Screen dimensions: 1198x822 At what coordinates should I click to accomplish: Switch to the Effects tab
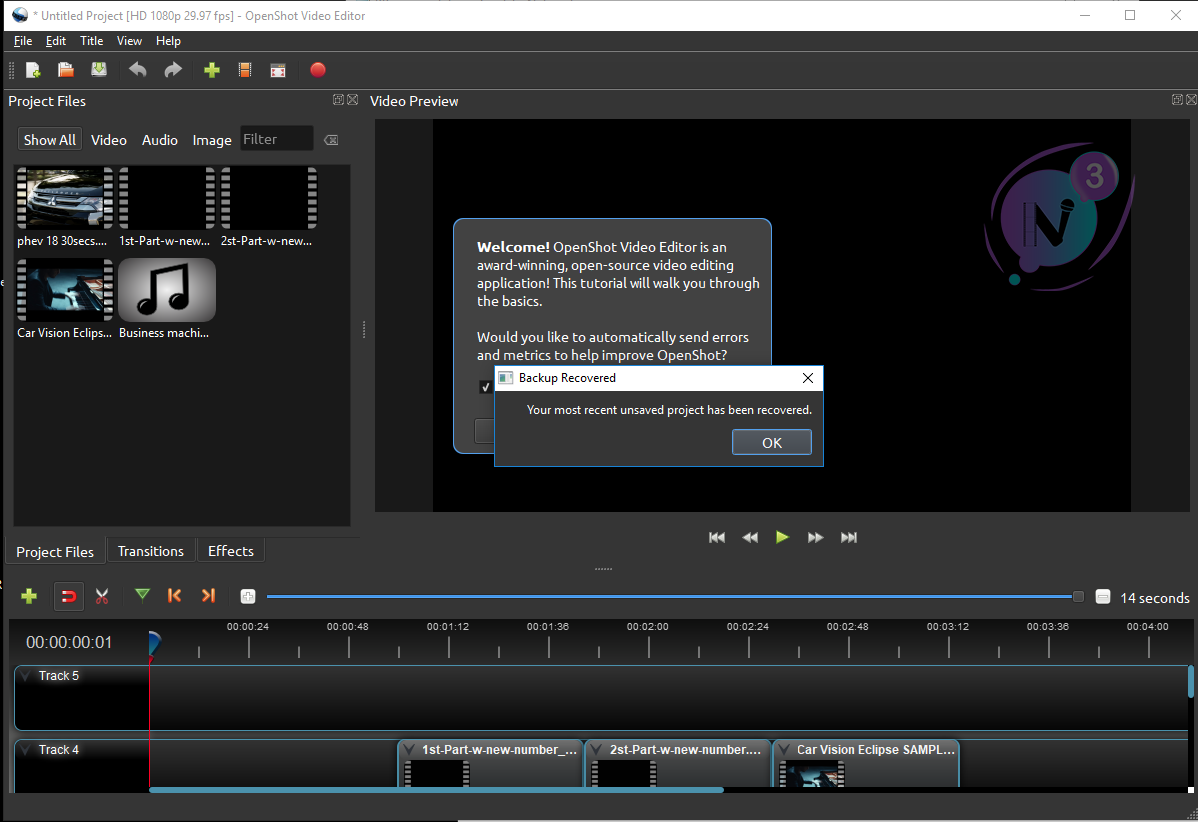(x=231, y=551)
